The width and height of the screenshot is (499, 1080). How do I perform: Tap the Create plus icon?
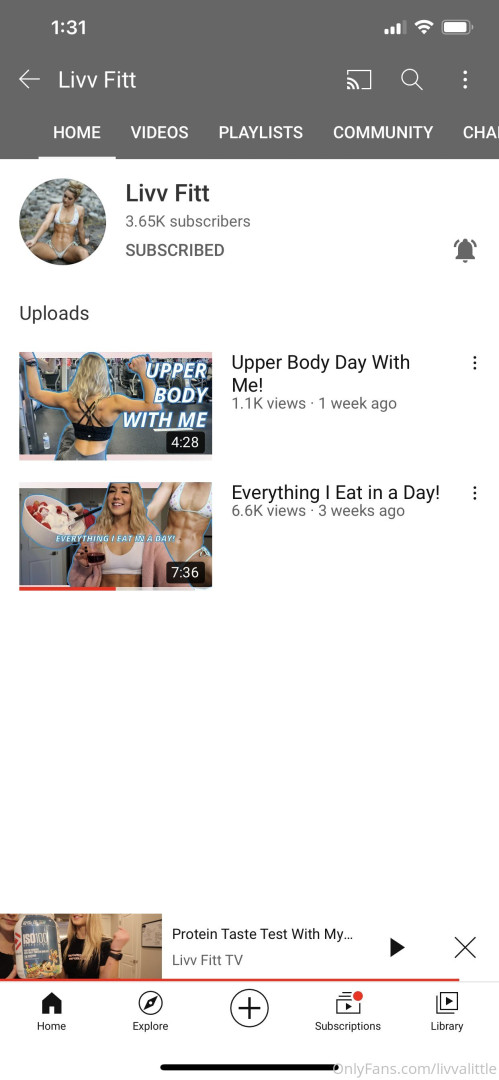point(249,1009)
